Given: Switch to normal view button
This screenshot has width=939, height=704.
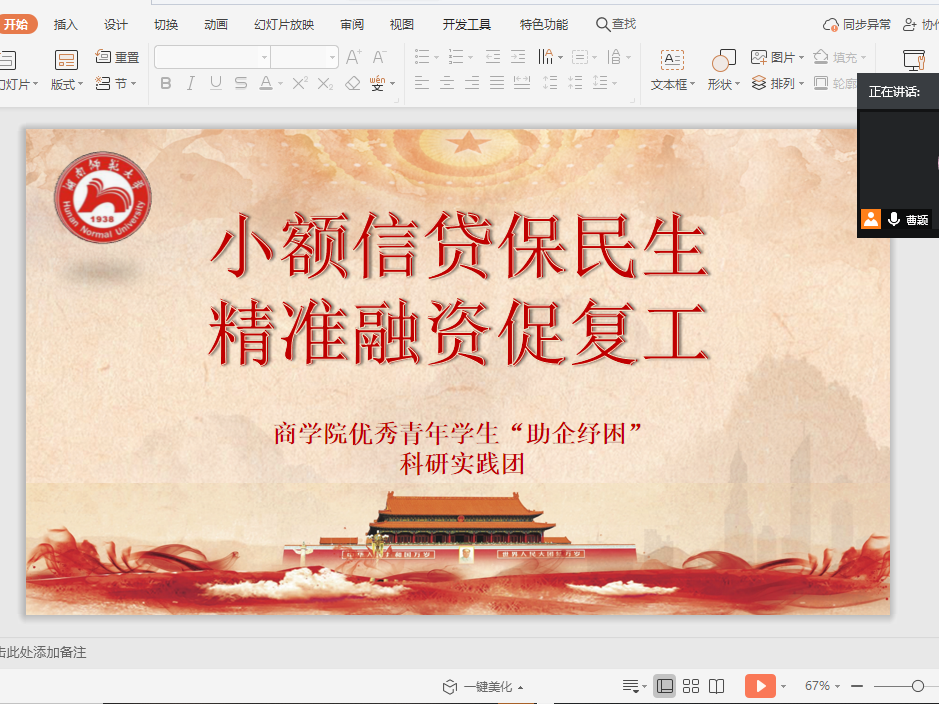Looking at the screenshot, I should [665, 686].
